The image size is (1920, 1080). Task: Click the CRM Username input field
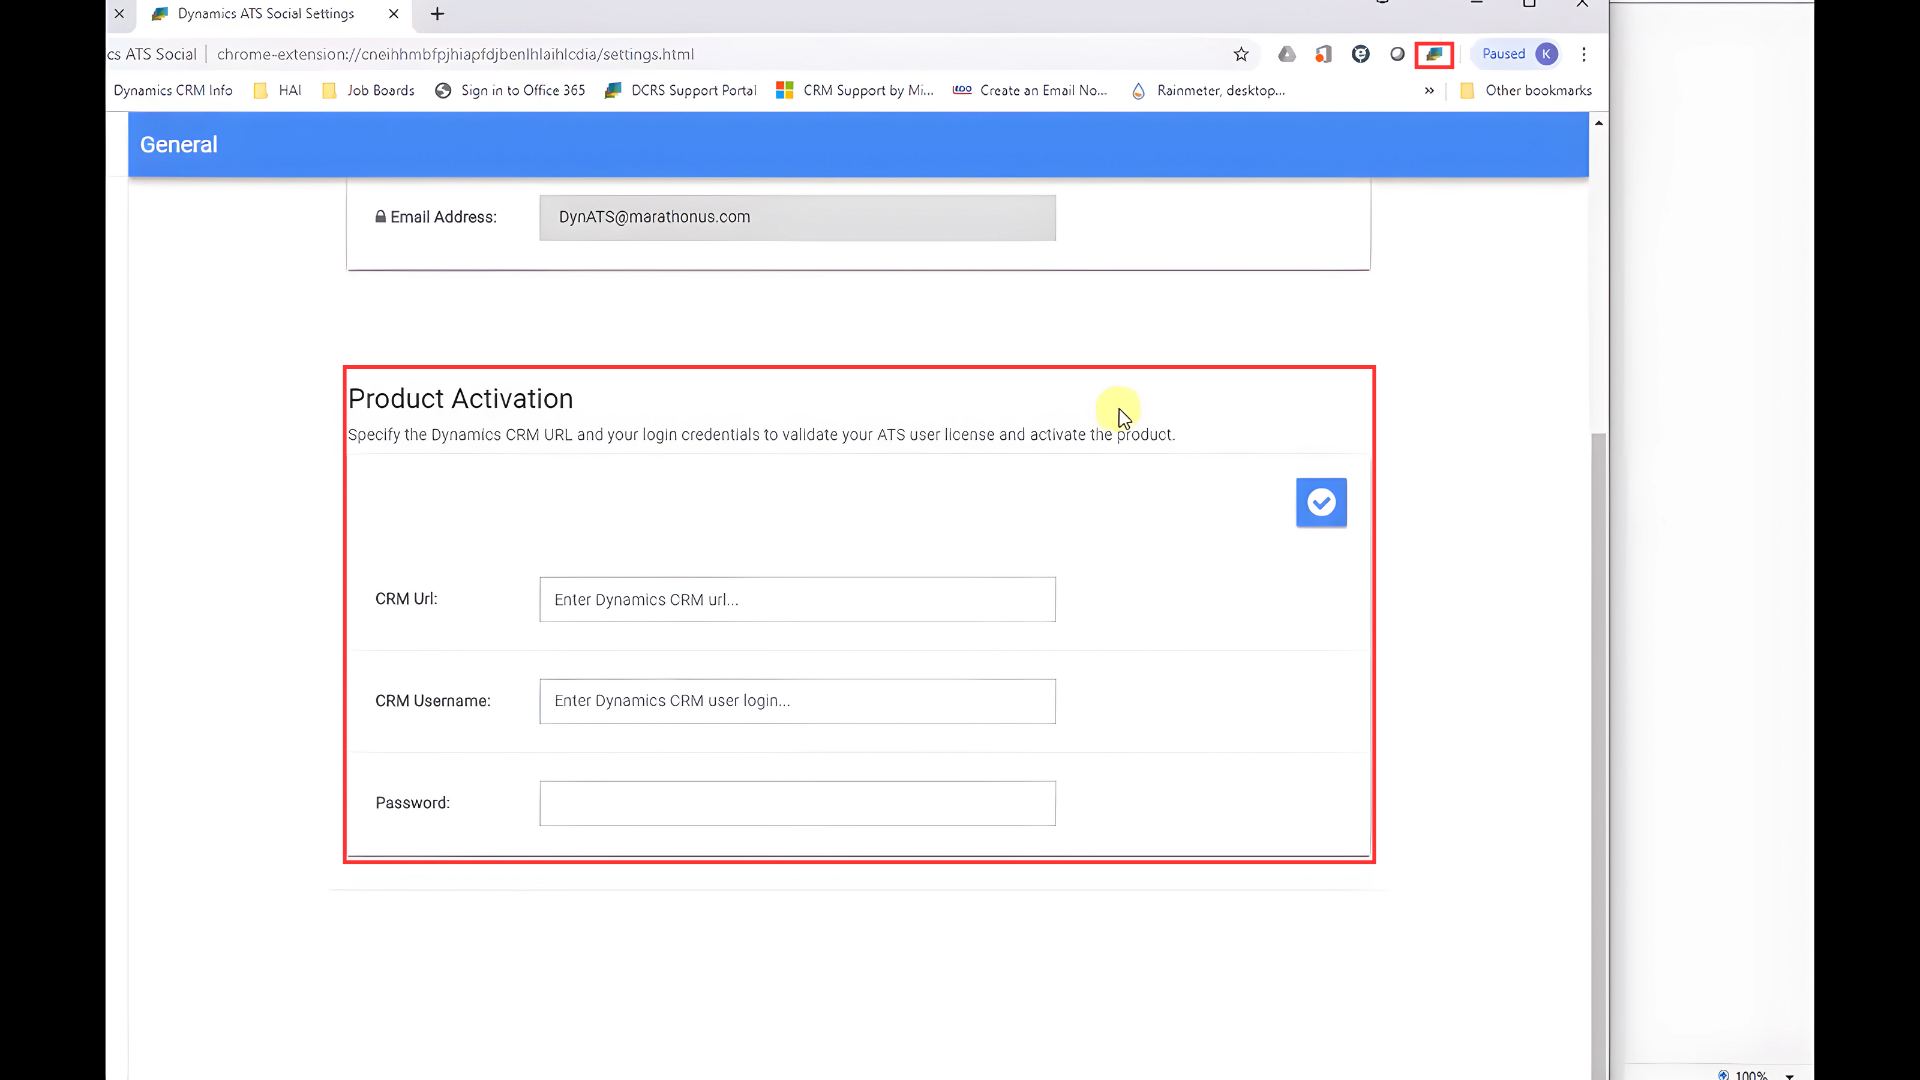click(x=797, y=701)
